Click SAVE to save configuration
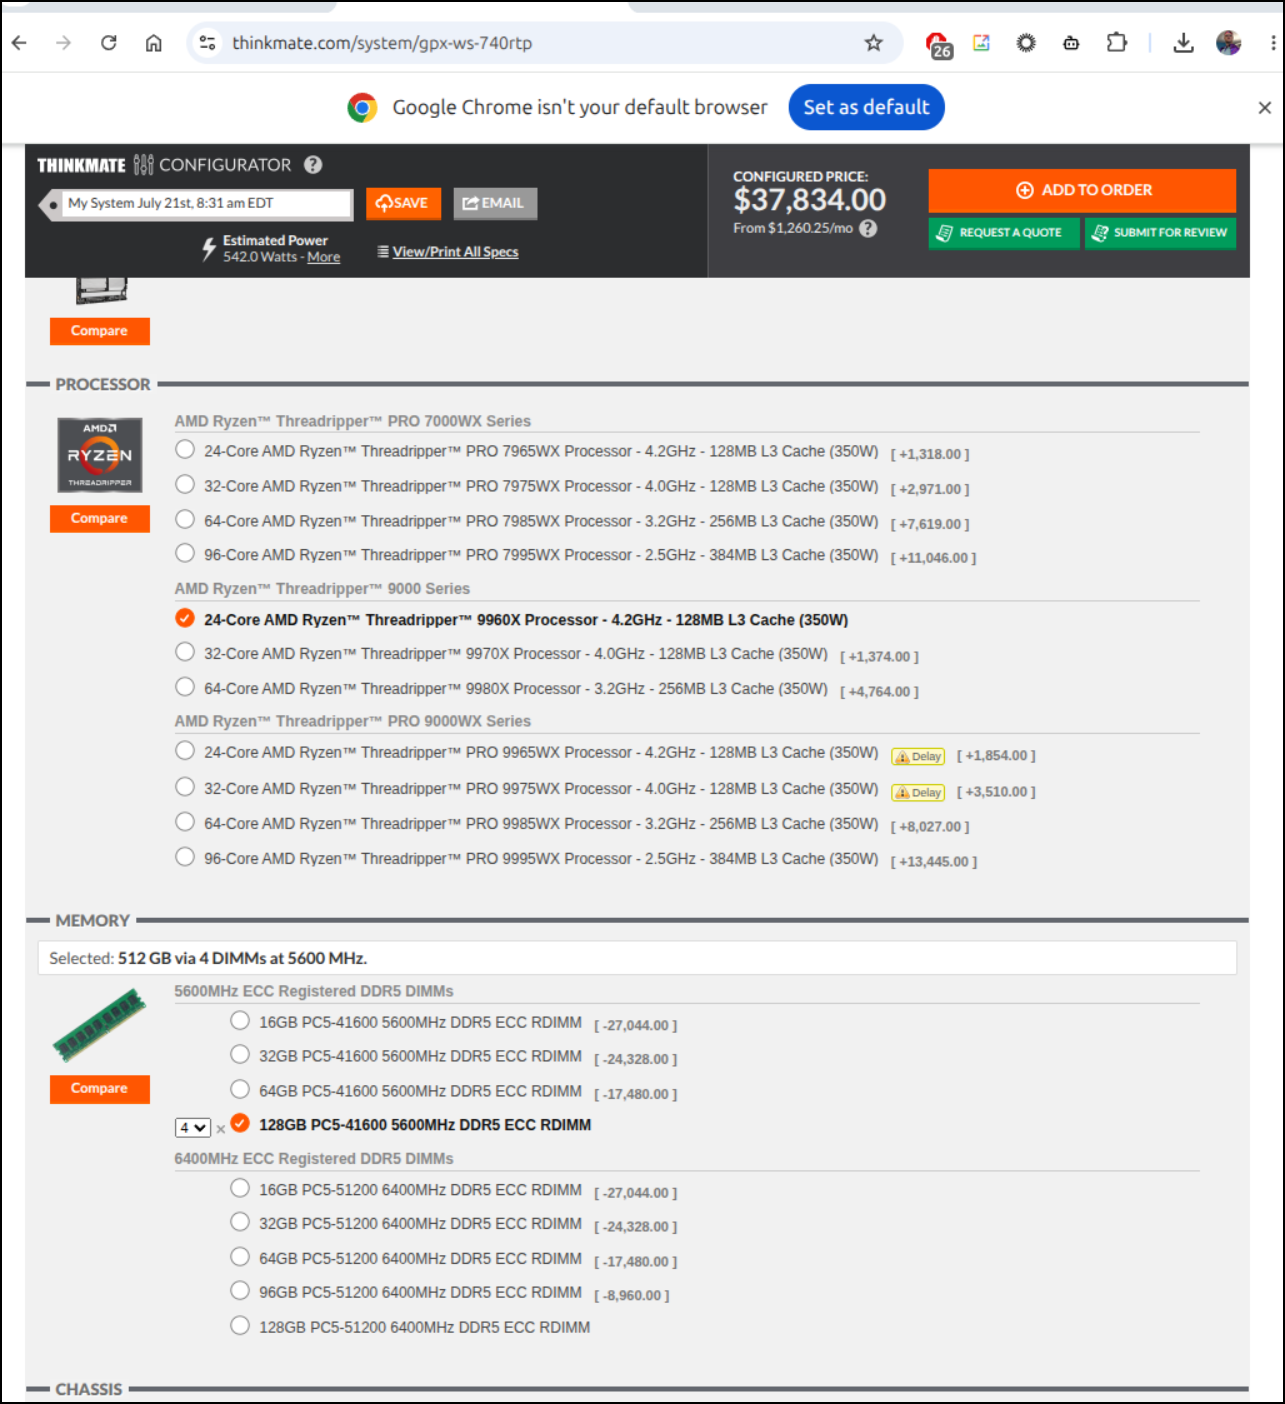 point(403,203)
